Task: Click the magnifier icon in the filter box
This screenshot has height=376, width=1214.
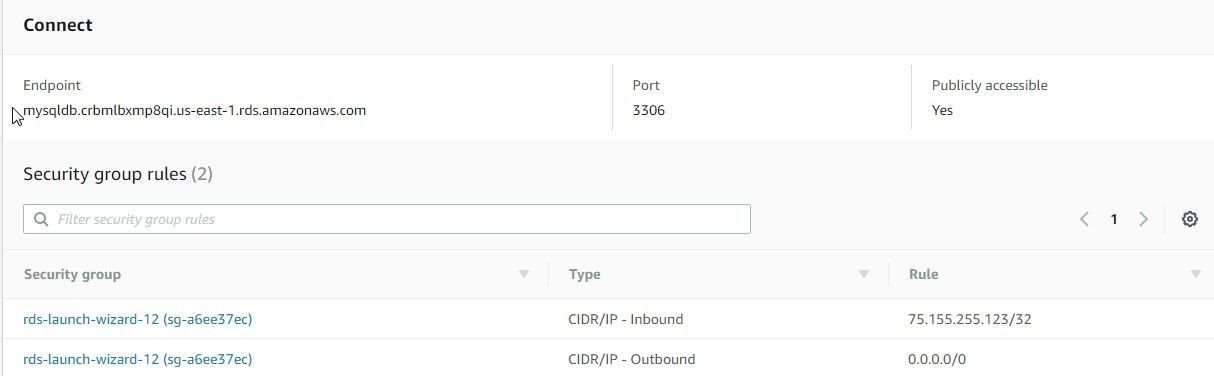Action: 41,219
